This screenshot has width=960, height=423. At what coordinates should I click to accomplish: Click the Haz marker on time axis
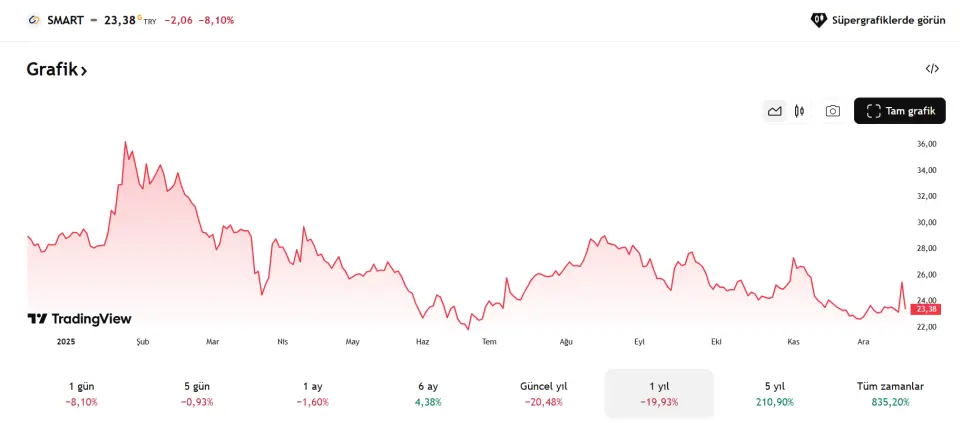click(x=423, y=342)
